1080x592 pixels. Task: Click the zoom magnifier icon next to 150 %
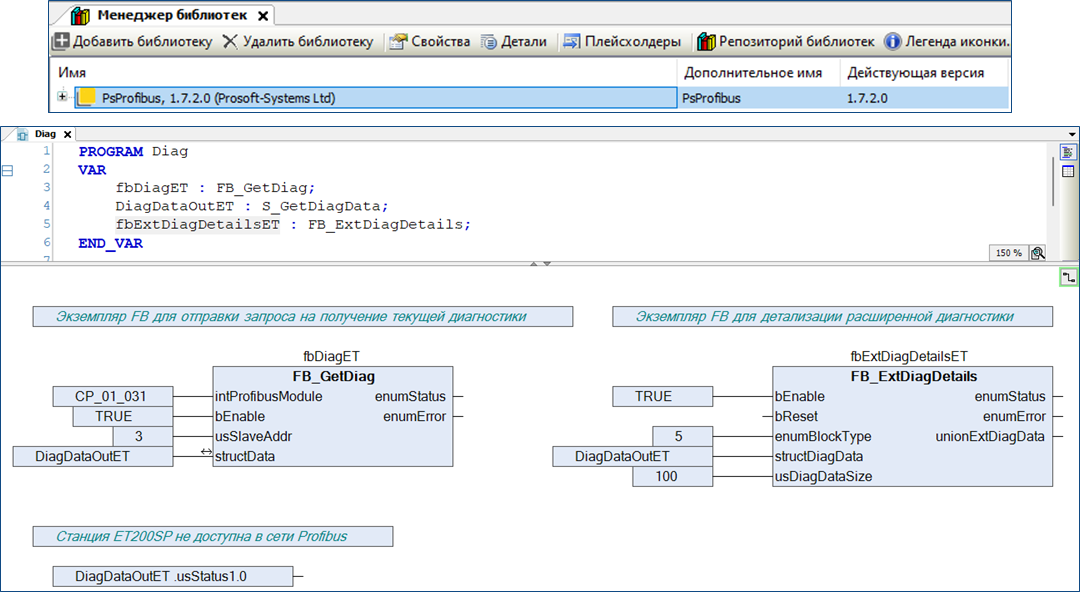coord(1038,253)
